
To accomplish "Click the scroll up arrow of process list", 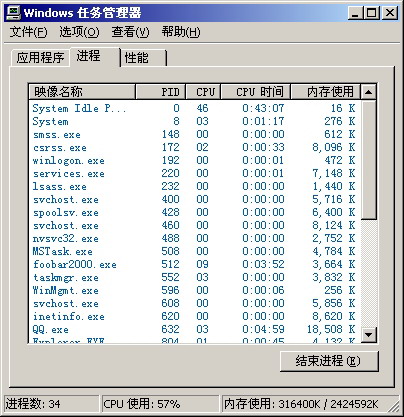I will (369, 92).
